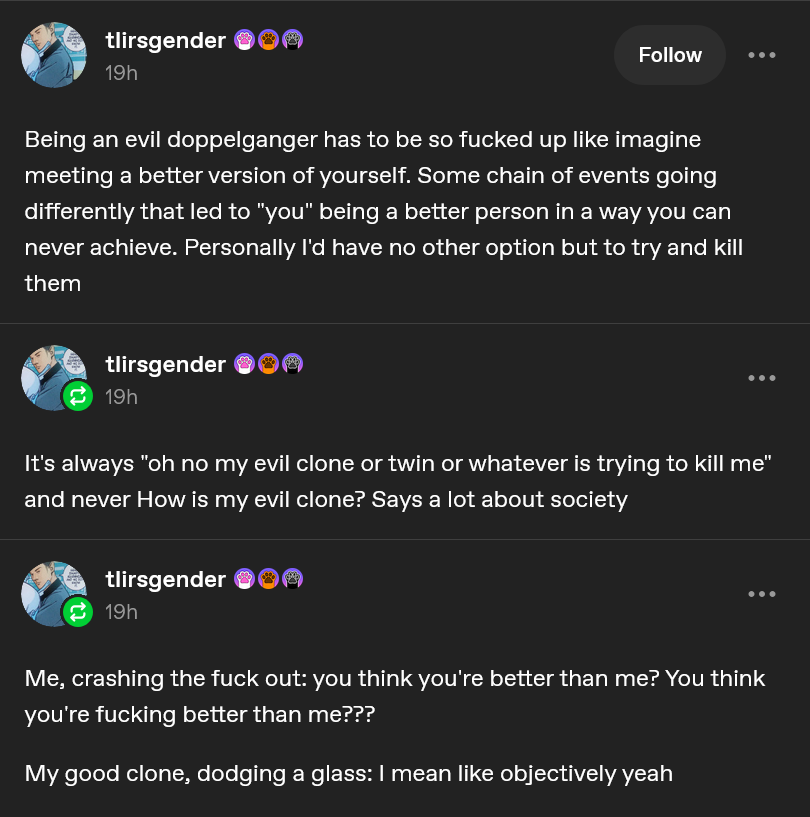Click the second post's 19h timestamp
This screenshot has width=810, height=817.
pyautogui.click(x=121, y=397)
